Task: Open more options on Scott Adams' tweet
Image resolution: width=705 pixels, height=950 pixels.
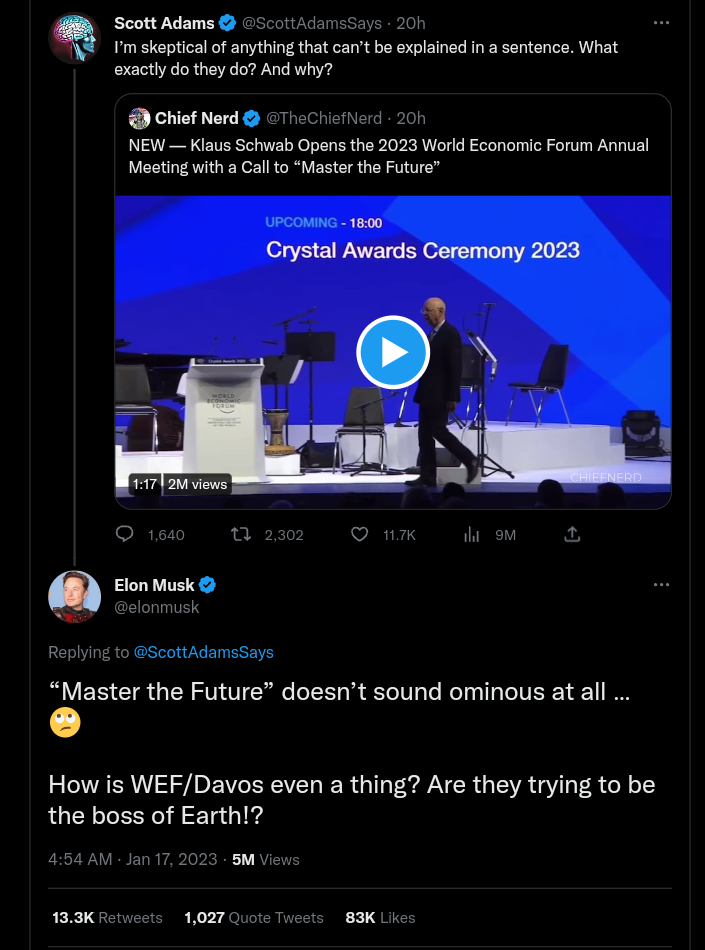Action: tap(661, 22)
